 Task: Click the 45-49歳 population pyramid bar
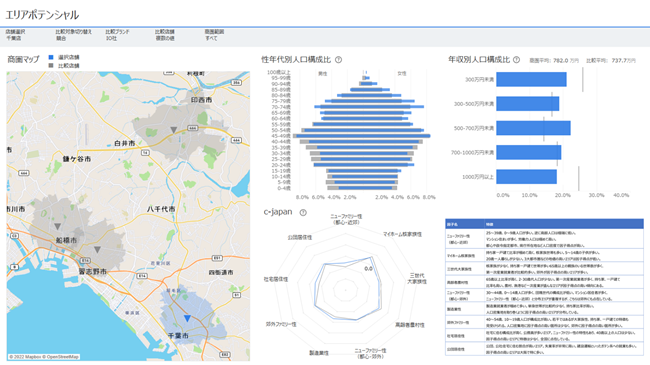pyautogui.click(x=361, y=136)
